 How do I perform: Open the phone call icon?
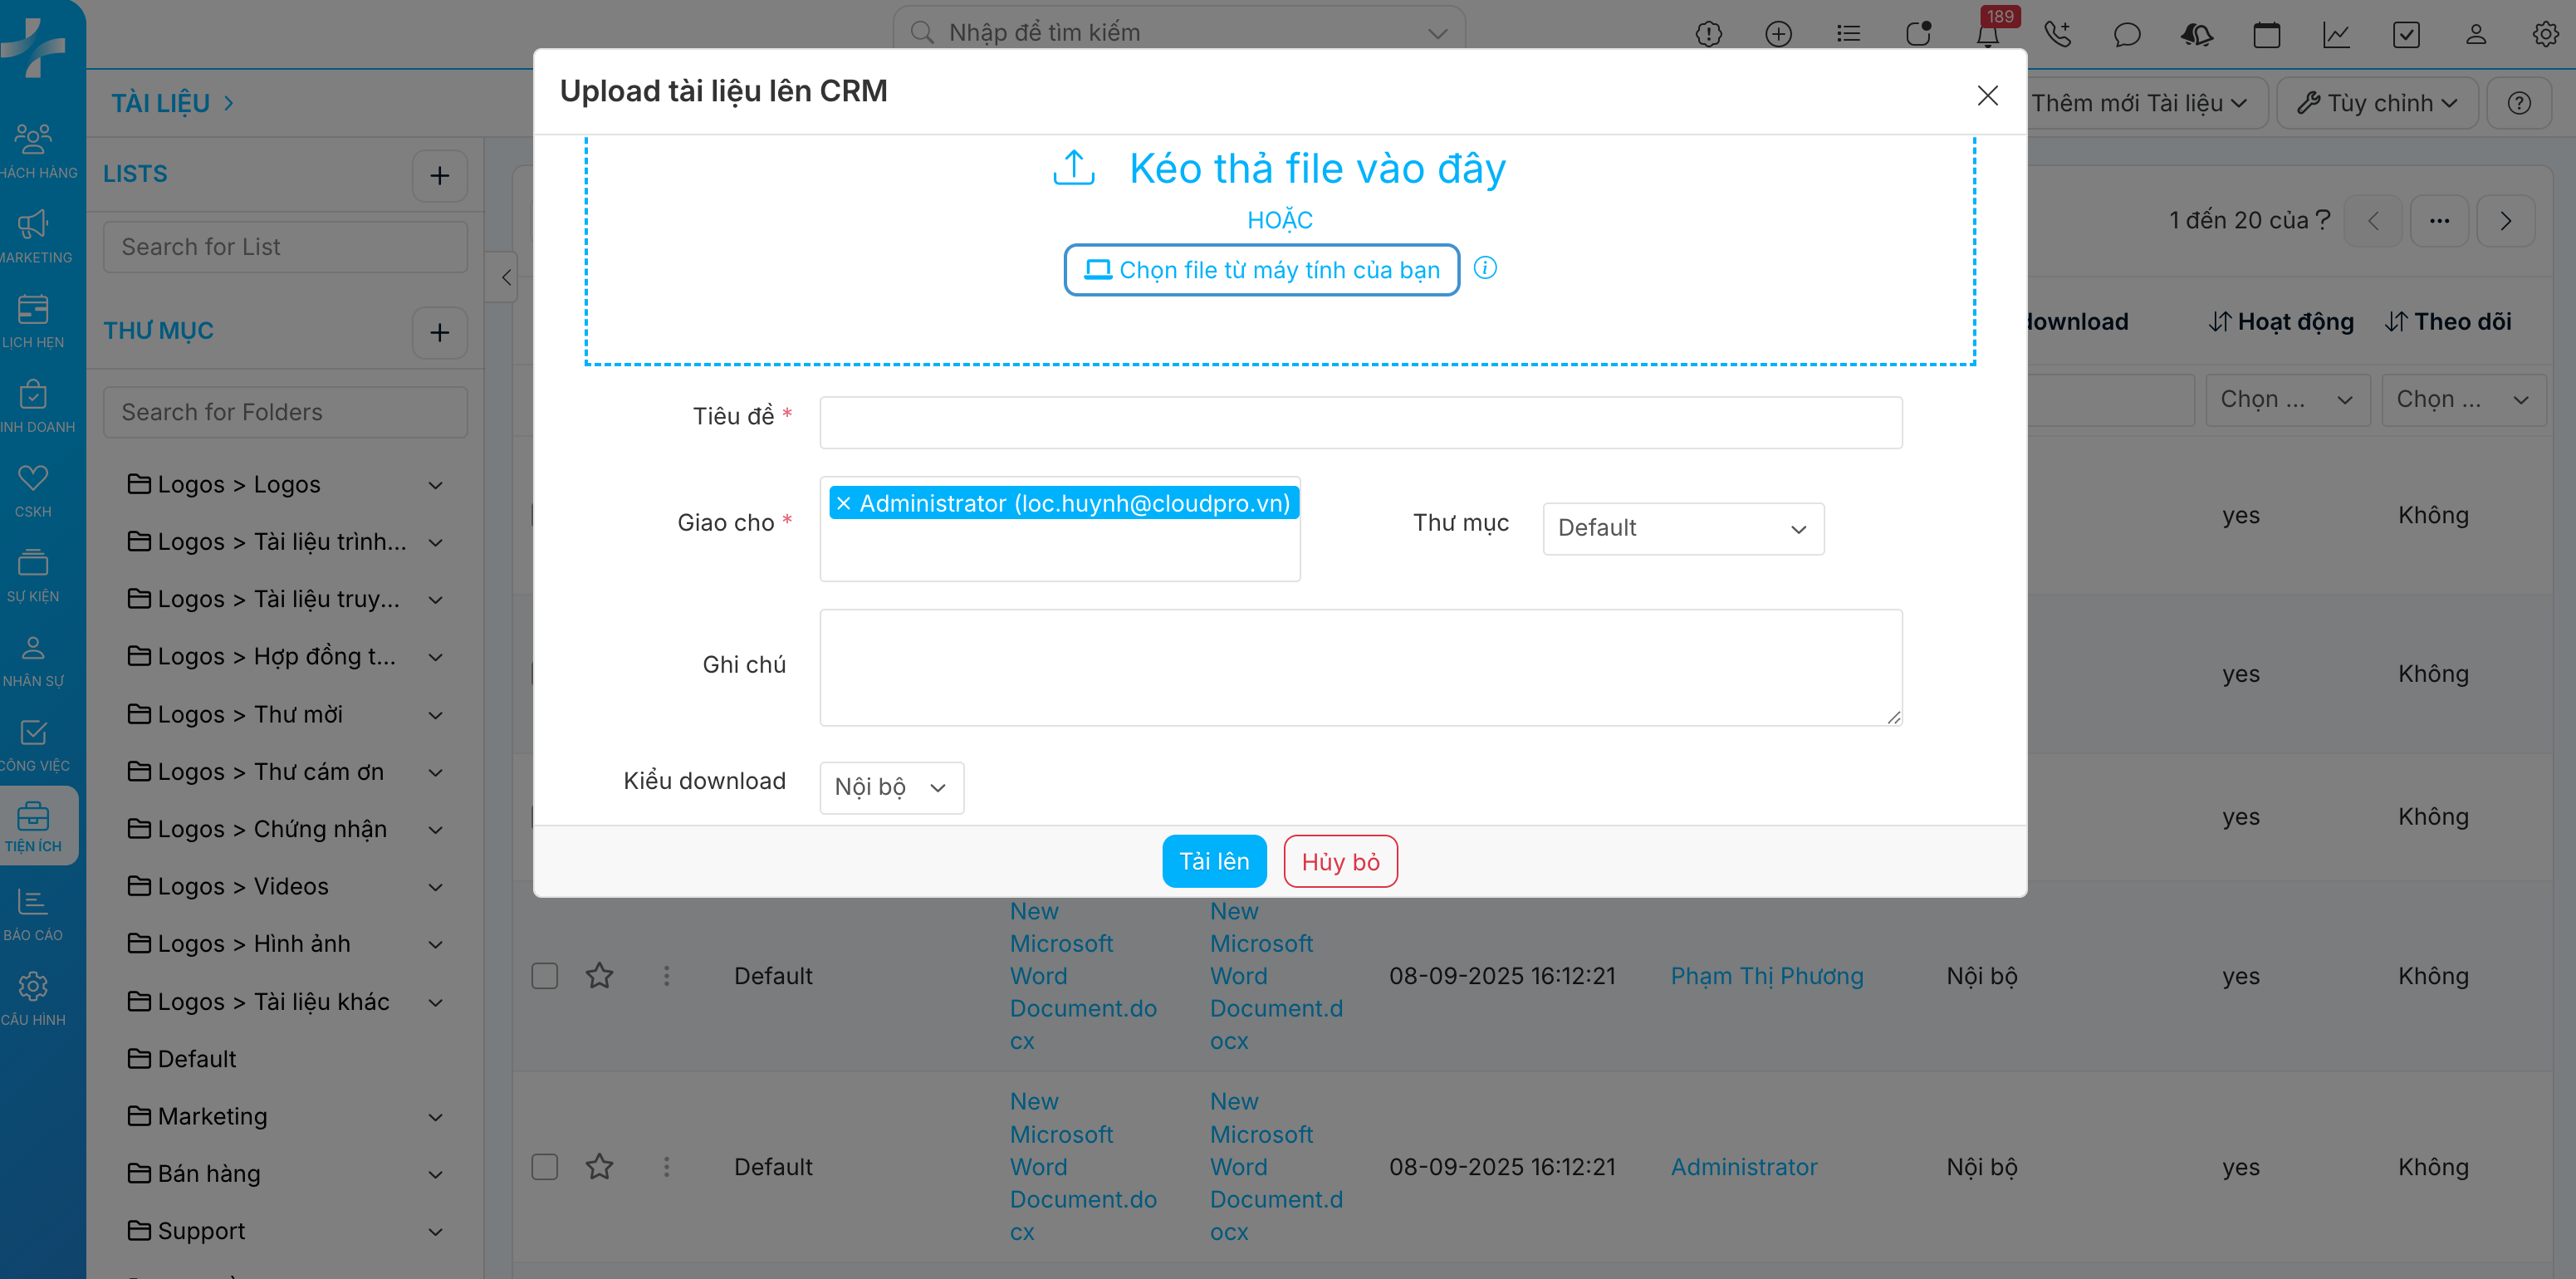[2057, 35]
